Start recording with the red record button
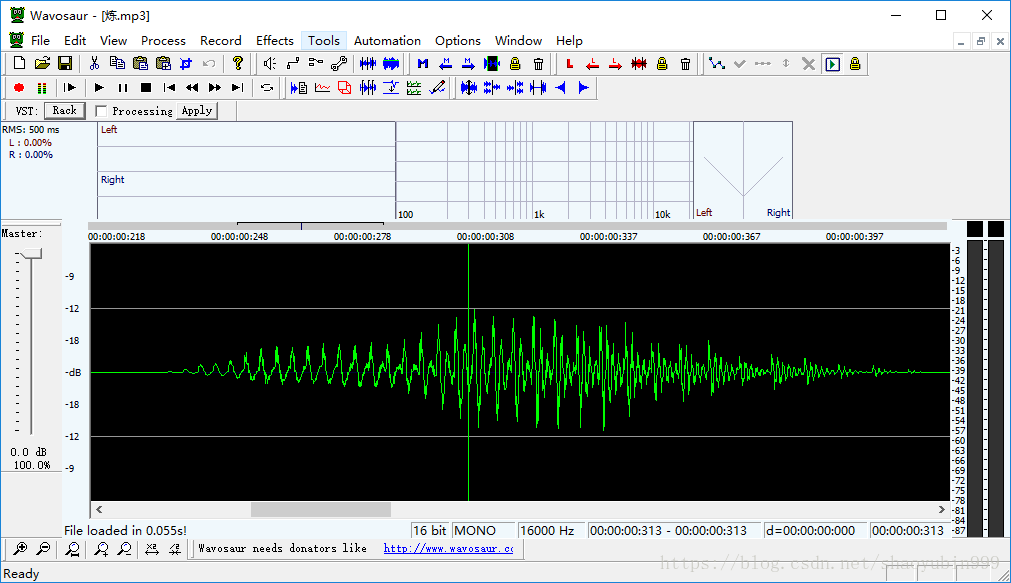 point(19,88)
